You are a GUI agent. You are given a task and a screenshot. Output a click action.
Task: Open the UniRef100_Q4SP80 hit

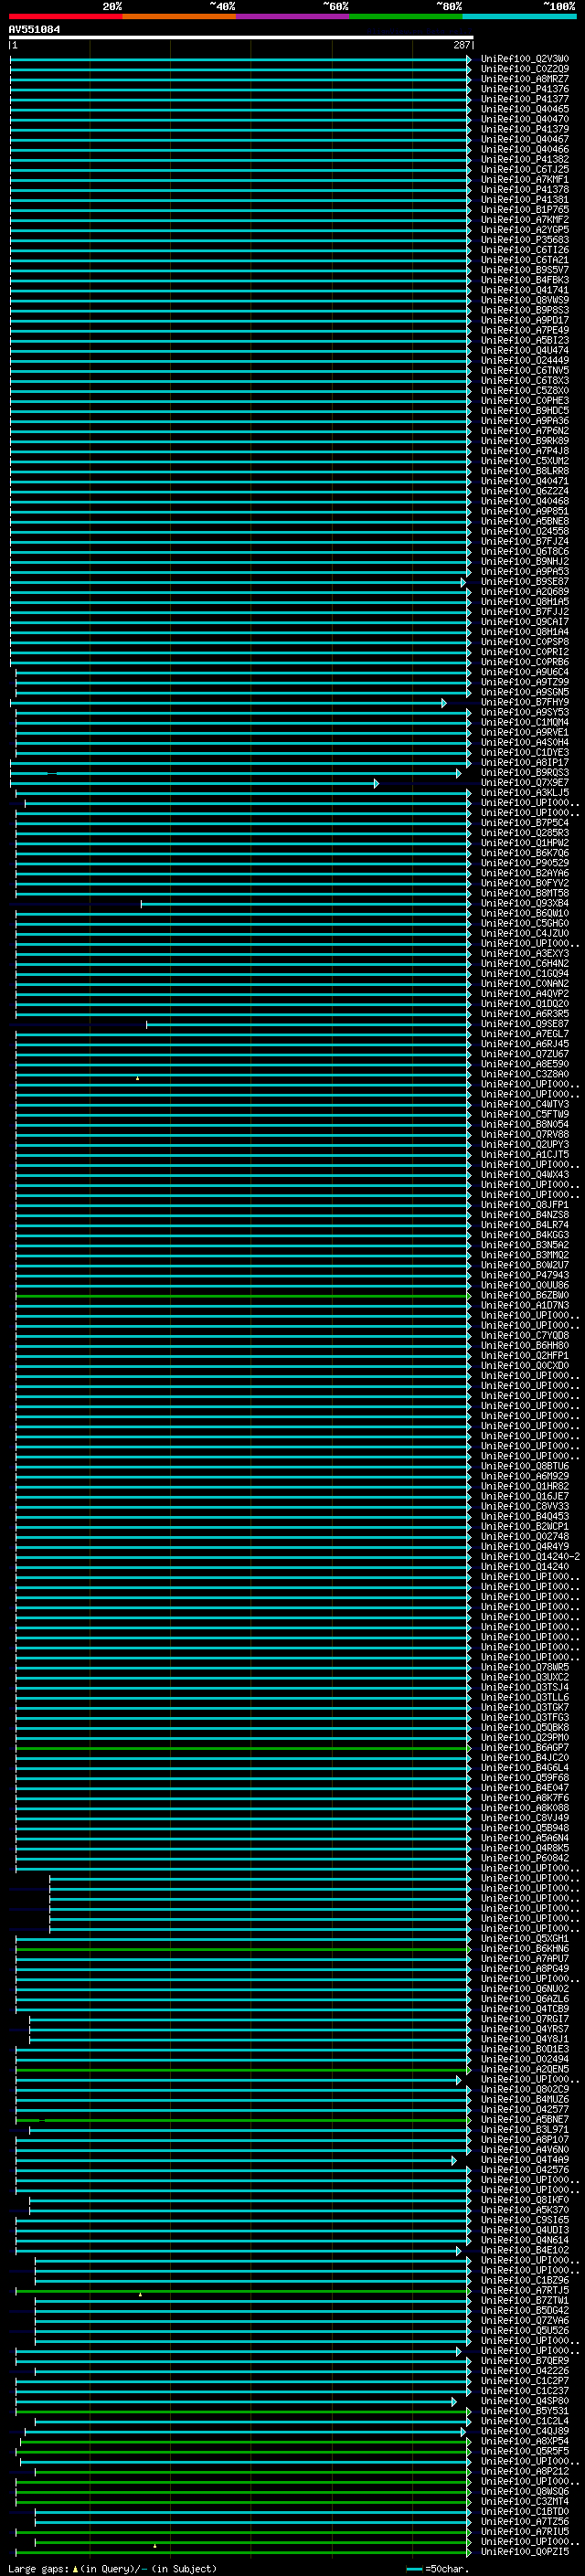pos(525,2401)
